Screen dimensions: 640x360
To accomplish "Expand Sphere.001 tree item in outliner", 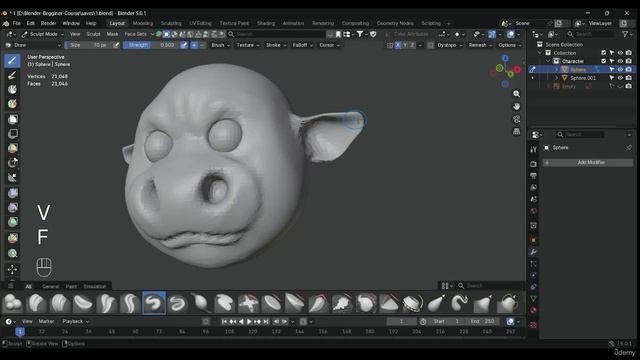I will coord(556,78).
